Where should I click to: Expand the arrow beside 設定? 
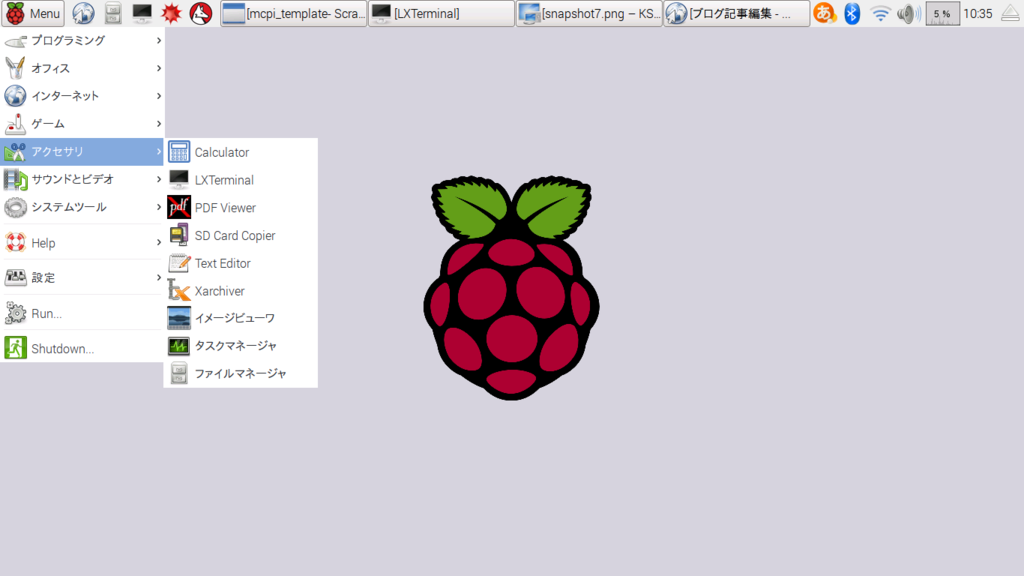coord(159,278)
